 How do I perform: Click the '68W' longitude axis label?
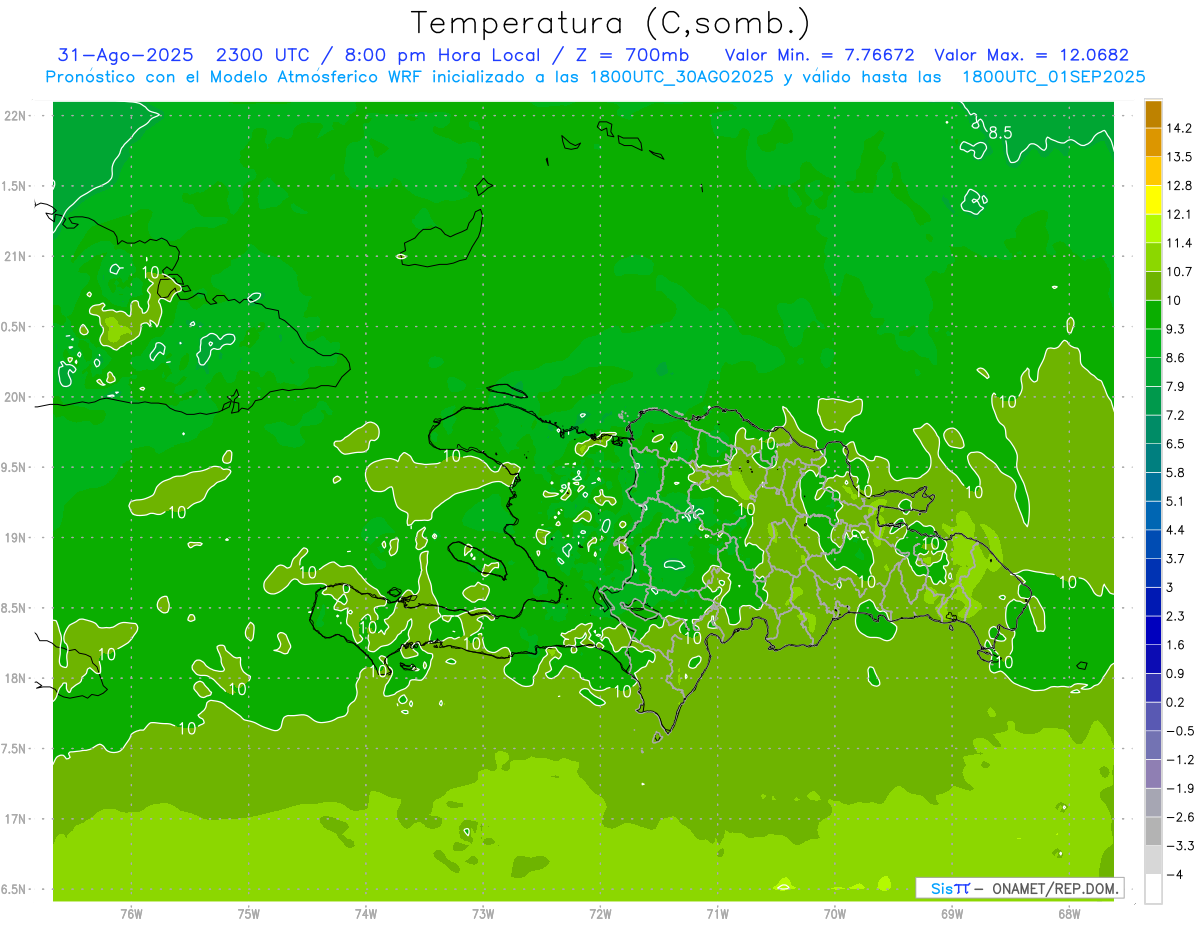pos(1069,913)
